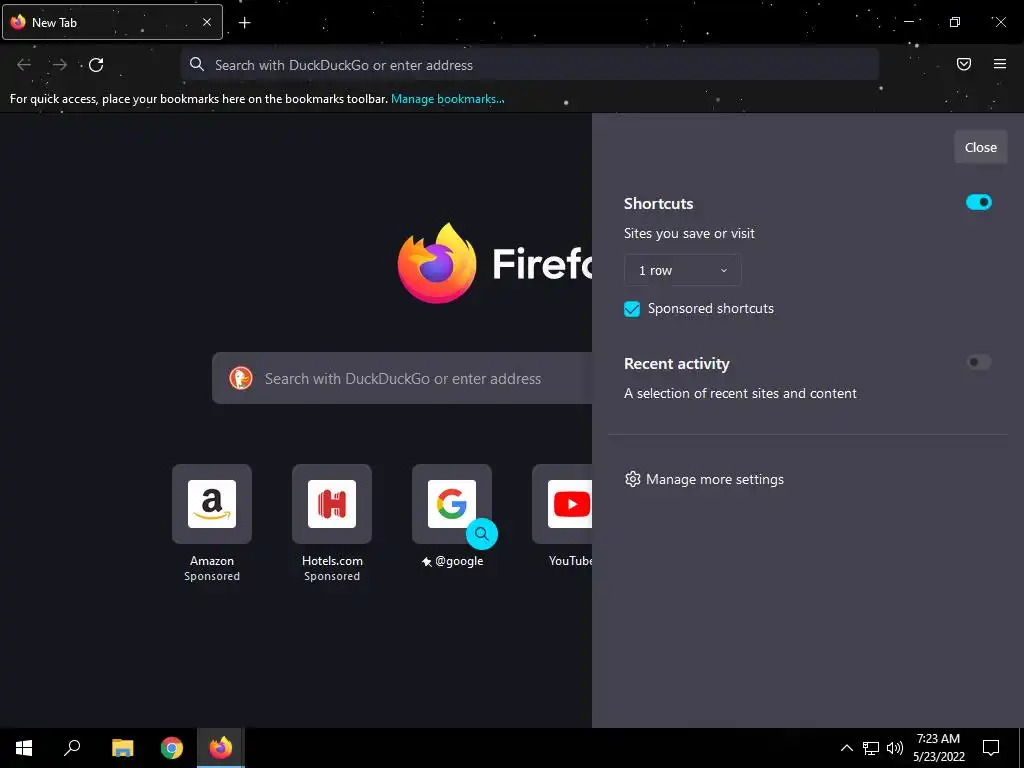
Task: Minimize the Firefox window
Action: tap(908, 22)
